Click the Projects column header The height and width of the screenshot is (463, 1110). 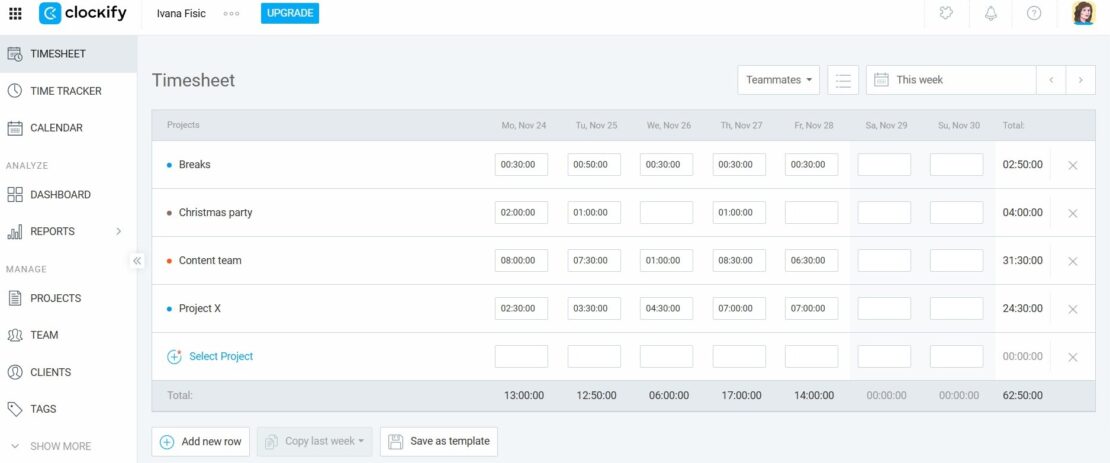183,125
